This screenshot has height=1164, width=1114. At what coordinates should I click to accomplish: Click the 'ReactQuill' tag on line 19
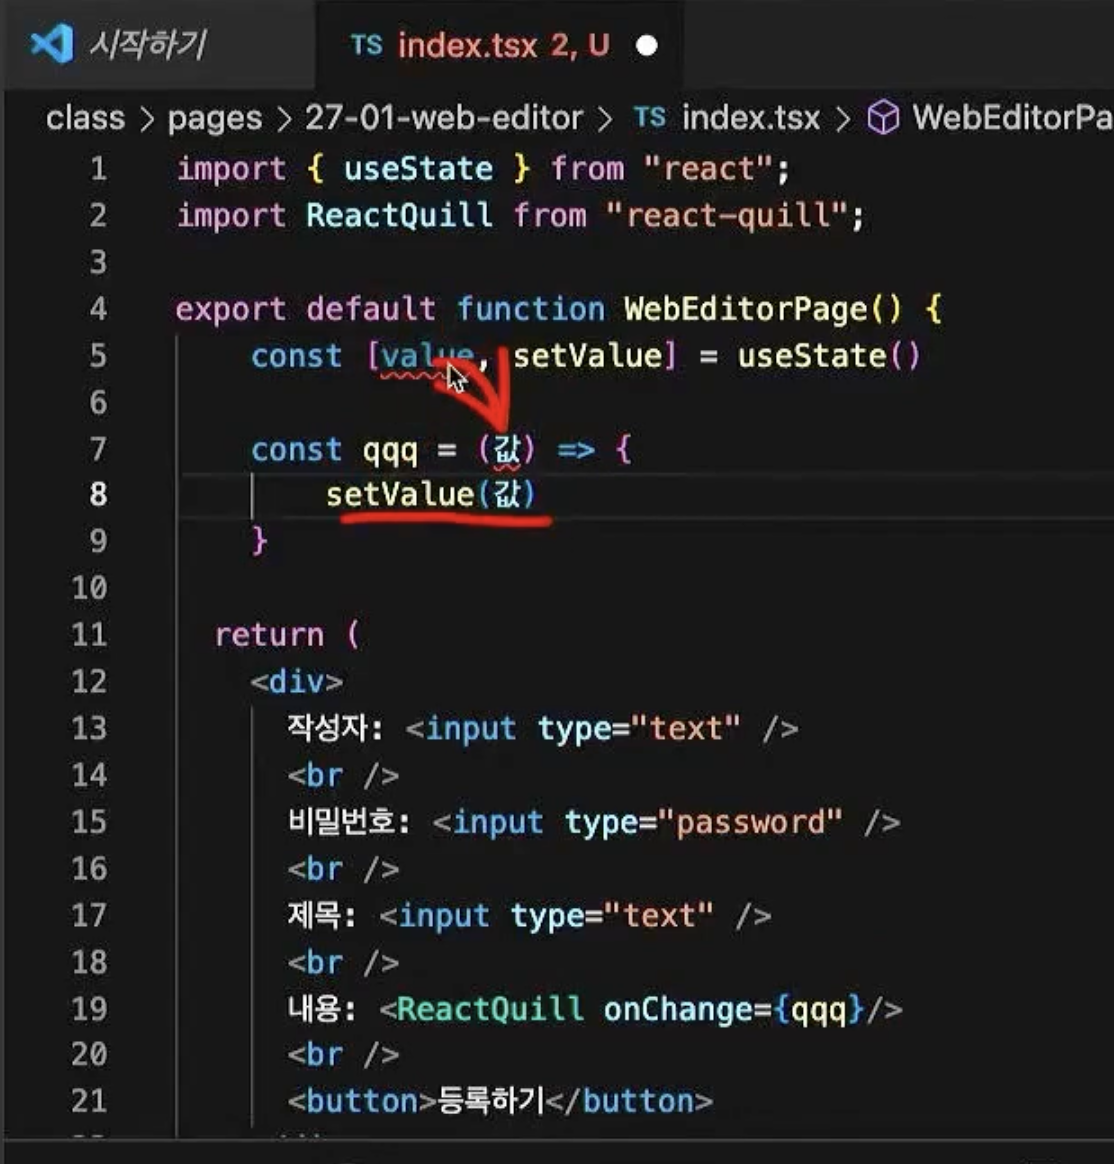pyautogui.click(x=490, y=1009)
